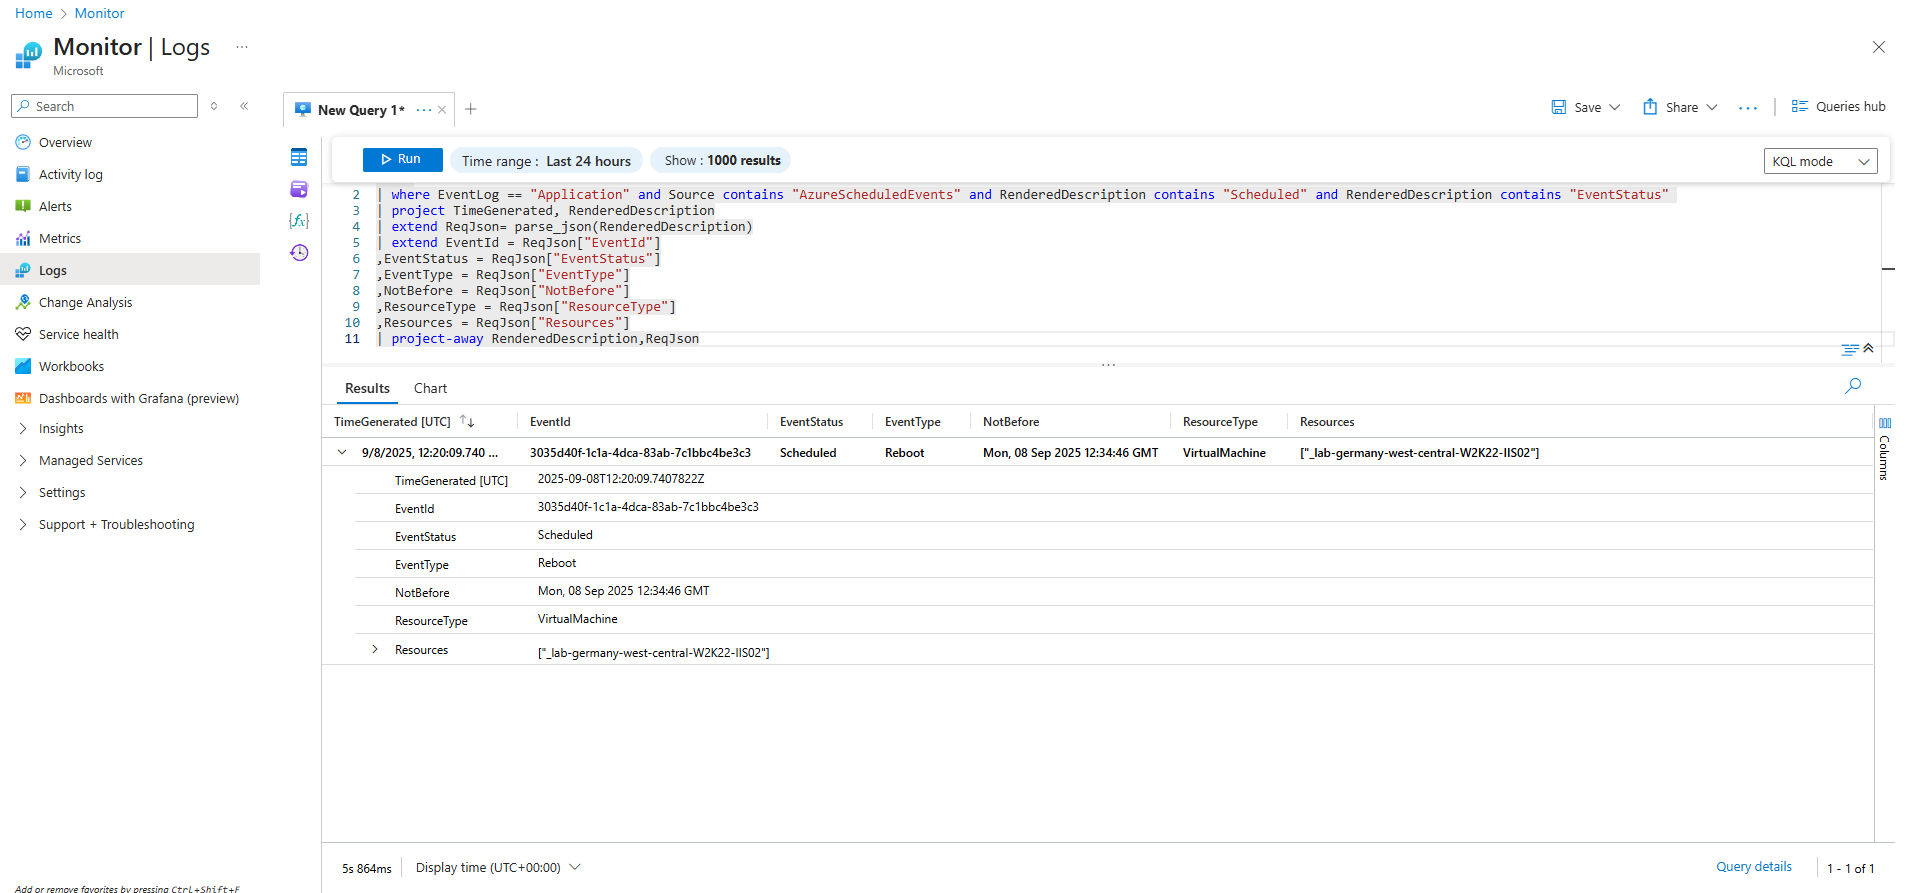Click the Resources column header
The width and height of the screenshot is (1907, 893).
pyautogui.click(x=1327, y=422)
